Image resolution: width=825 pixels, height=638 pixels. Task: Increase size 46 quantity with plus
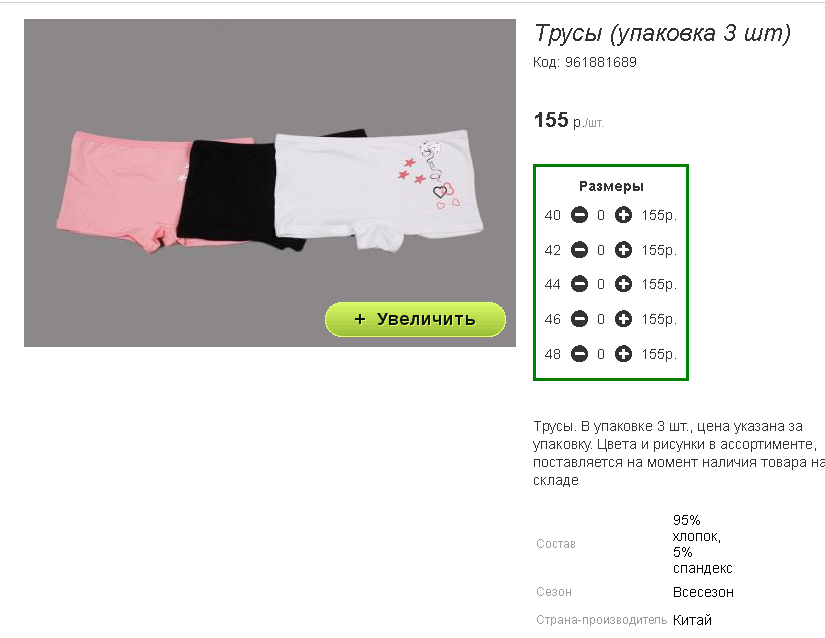tap(623, 319)
